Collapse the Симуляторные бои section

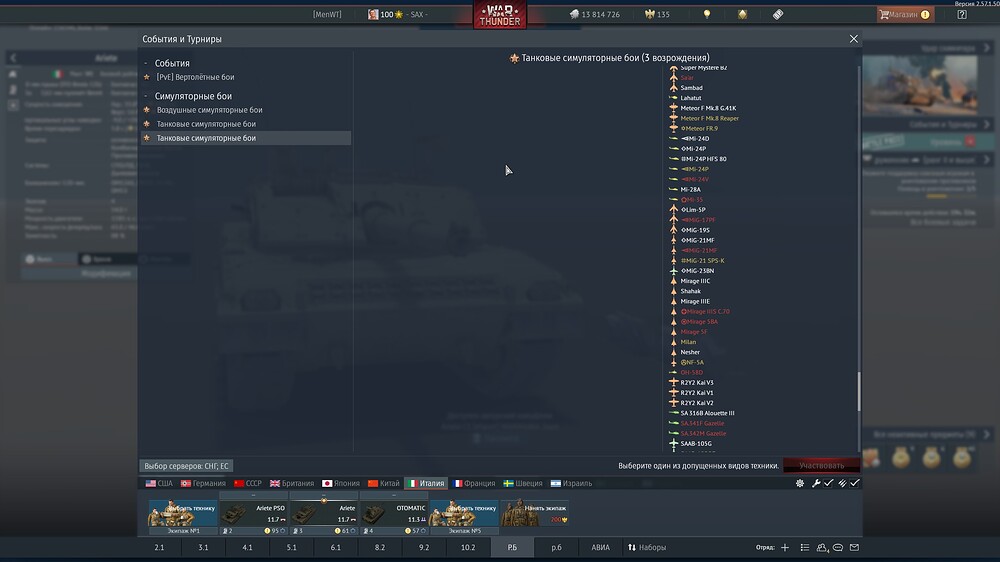[x=146, y=96]
